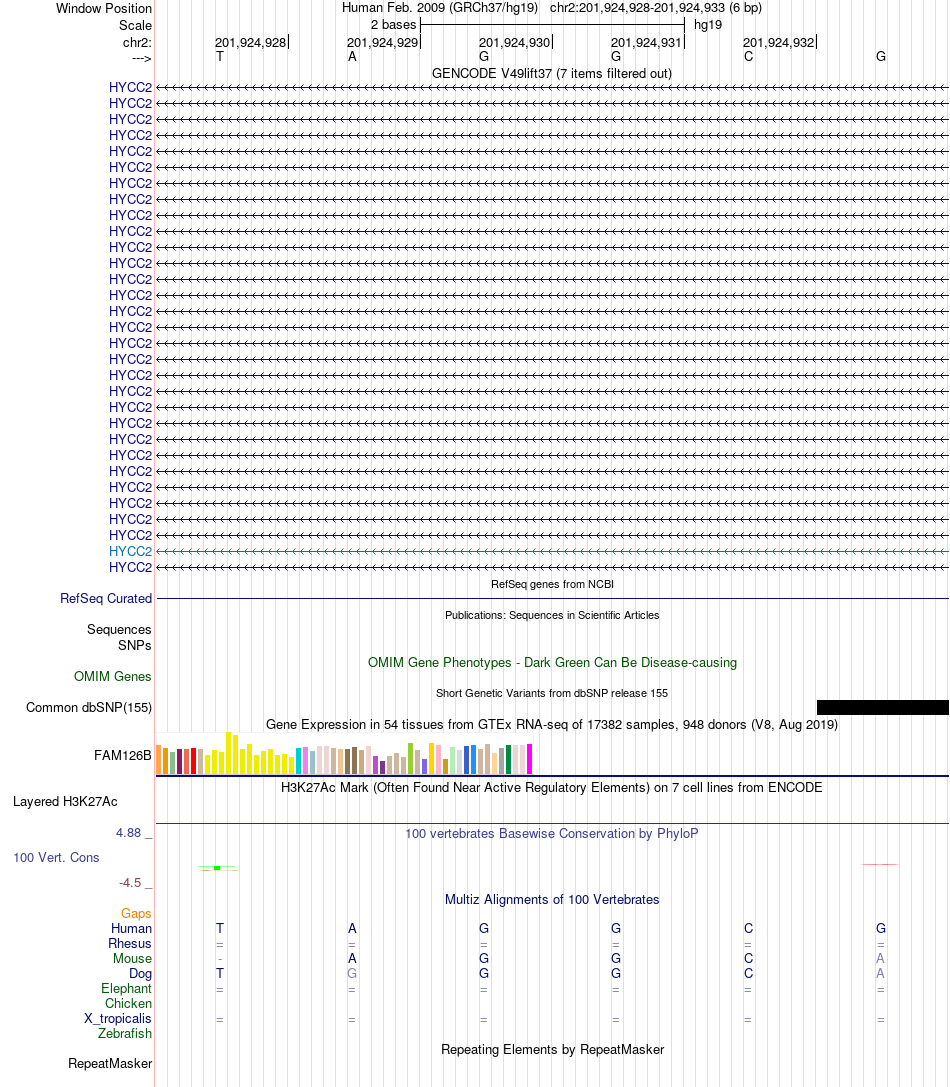Open 'Repeating Elements by RepeatMasker' track title
950x1087 pixels.
click(552, 1050)
